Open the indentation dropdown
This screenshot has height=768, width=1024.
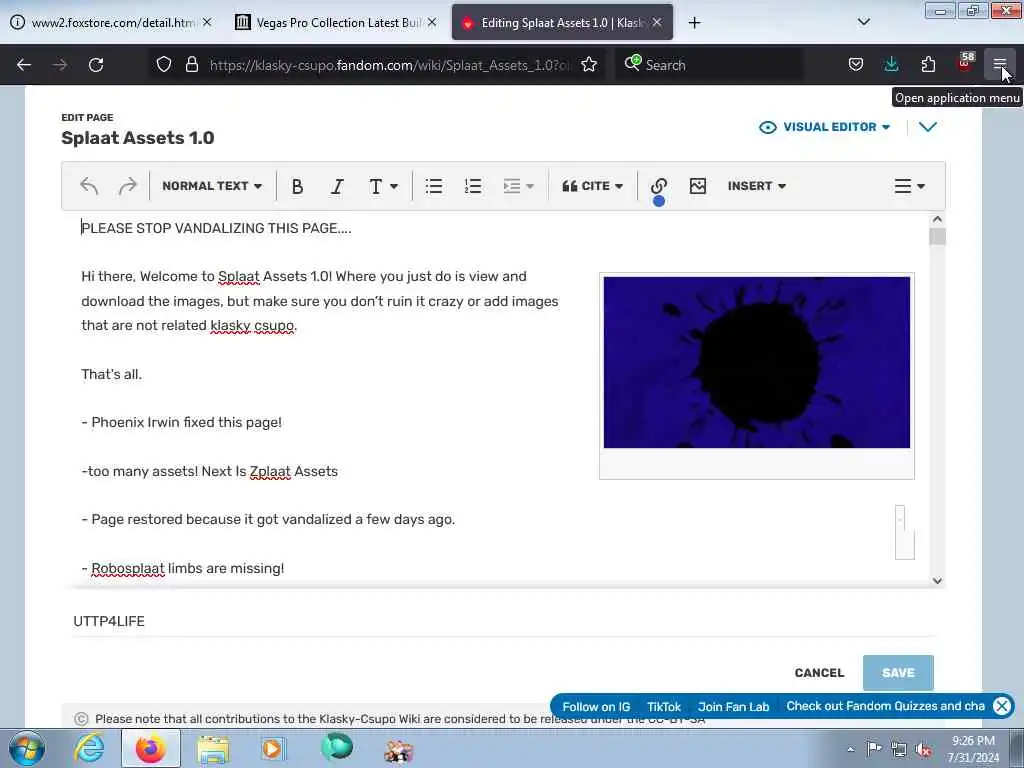[519, 186]
